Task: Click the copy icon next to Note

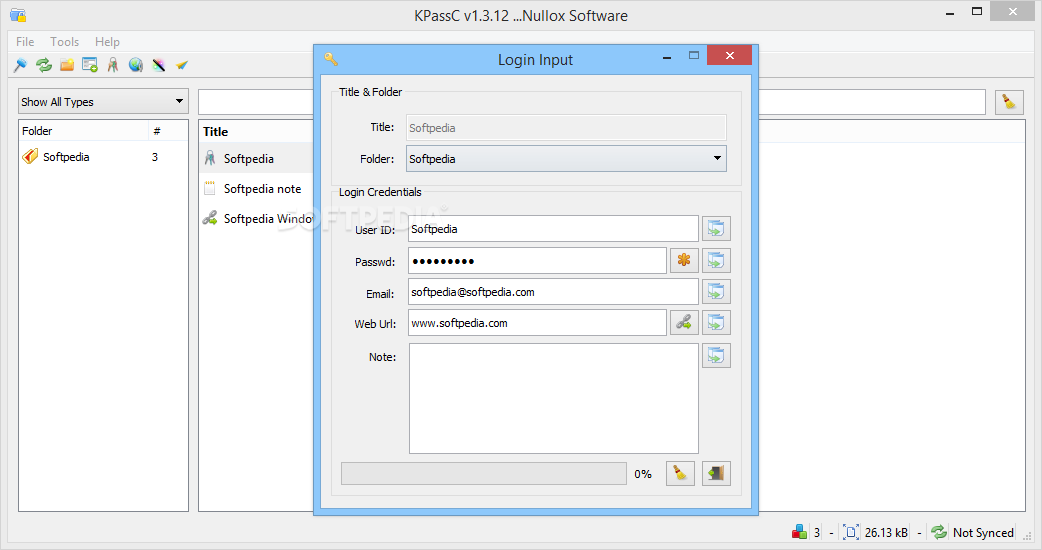Action: point(716,355)
